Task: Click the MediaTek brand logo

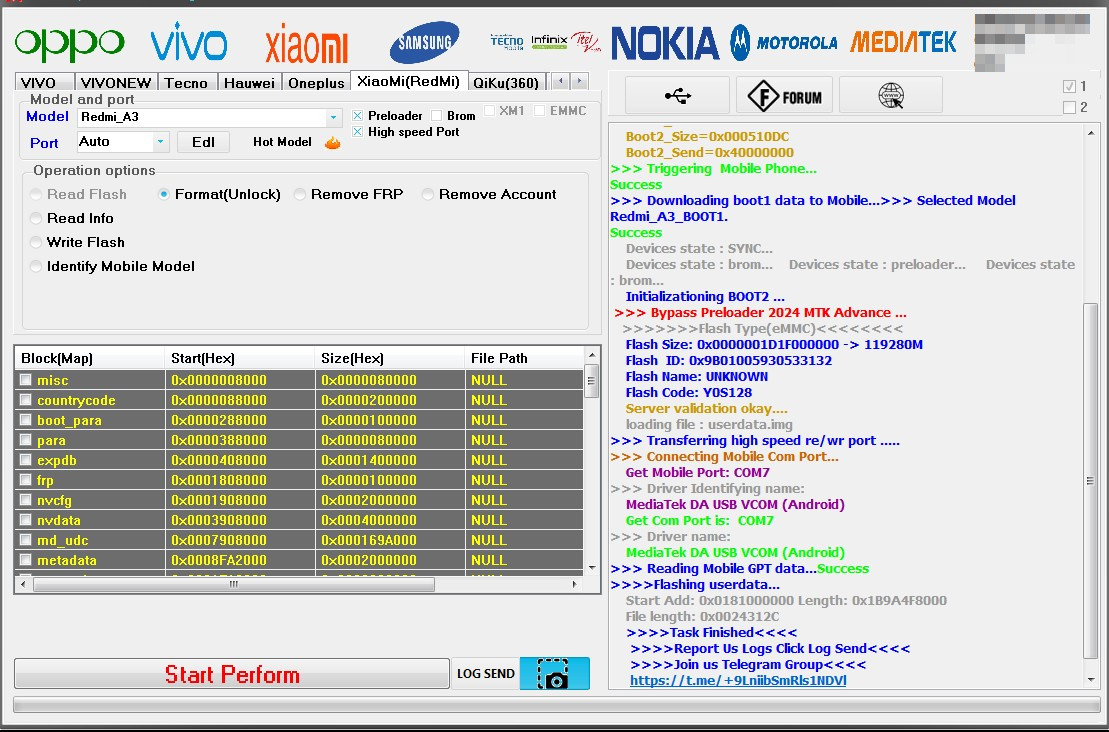Action: [x=903, y=42]
